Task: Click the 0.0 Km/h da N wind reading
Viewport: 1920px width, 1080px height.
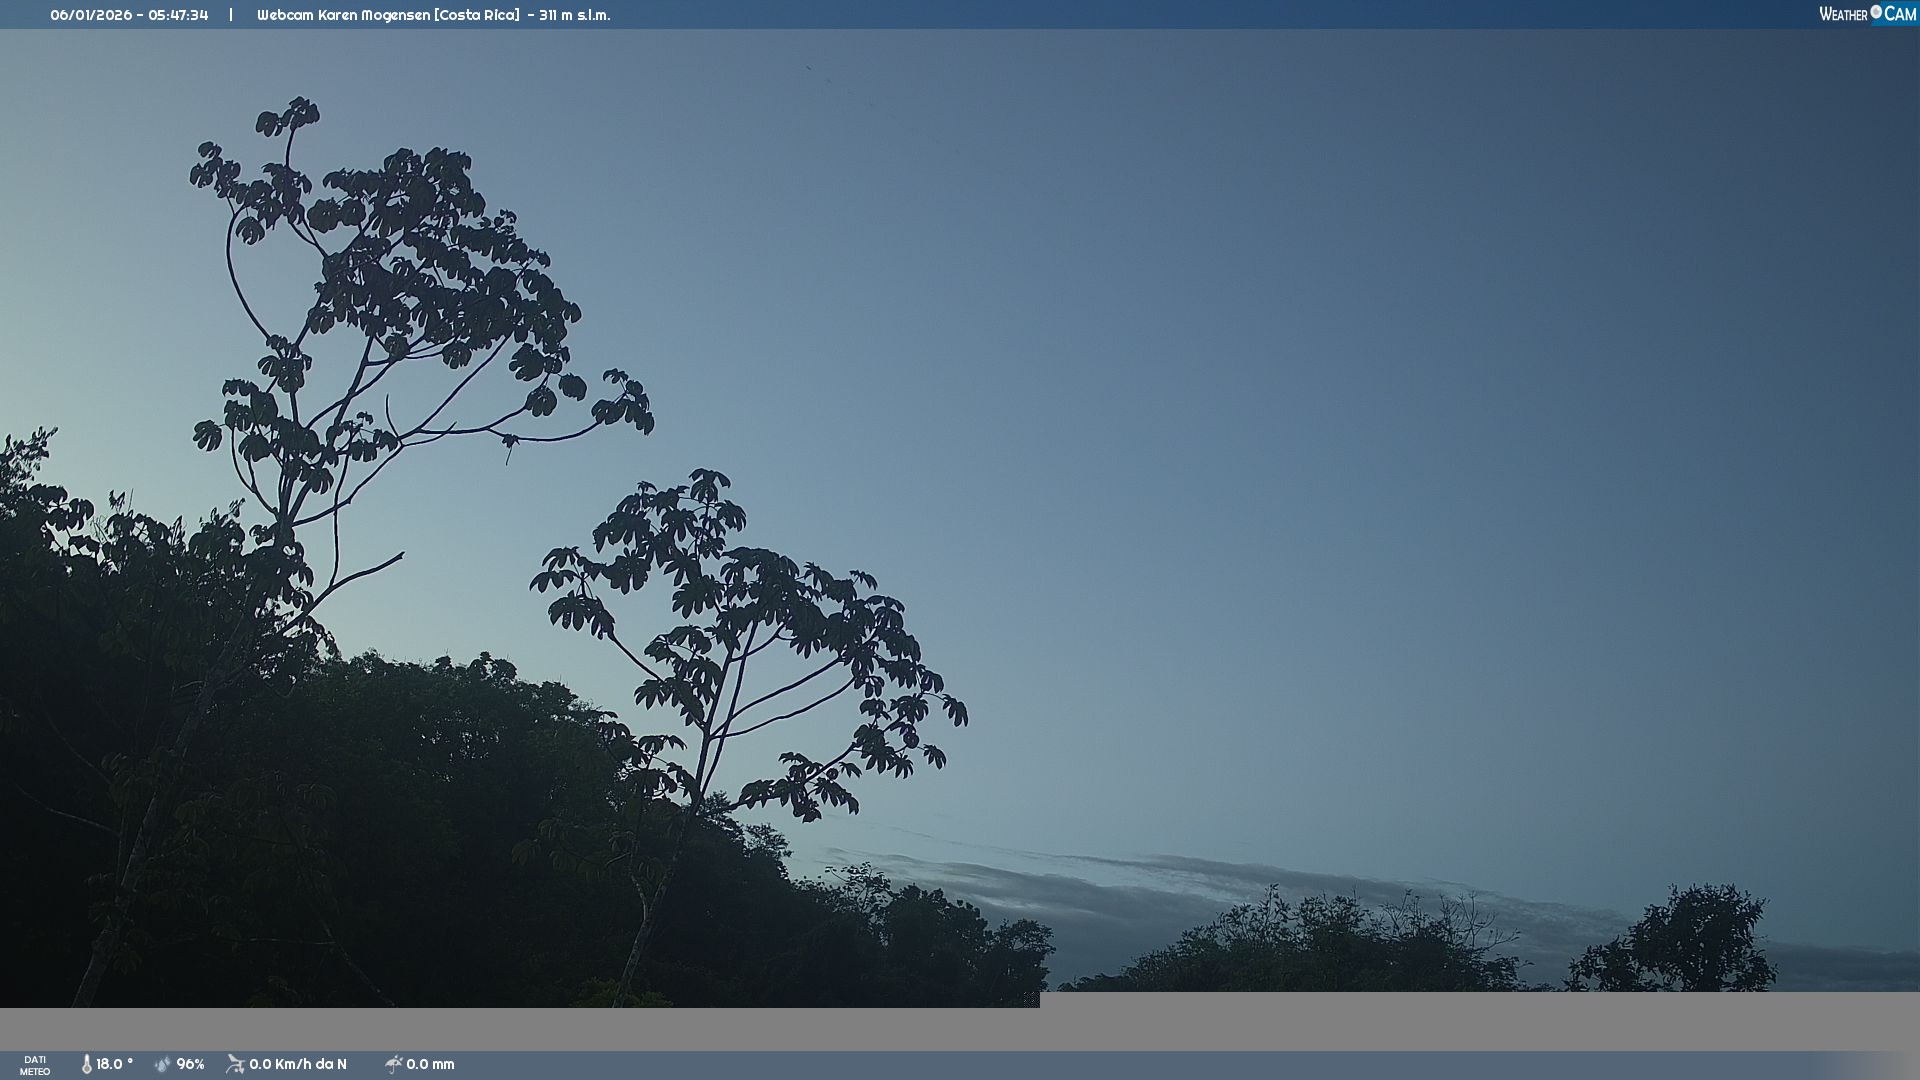Action: pos(298,1064)
